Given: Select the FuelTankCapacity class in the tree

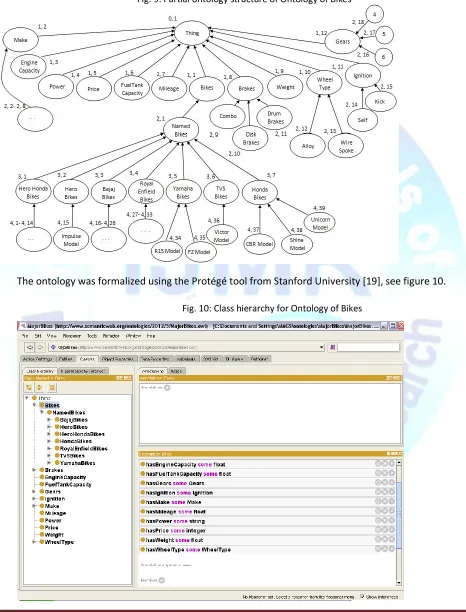Looking at the screenshot, I should pos(65,484).
